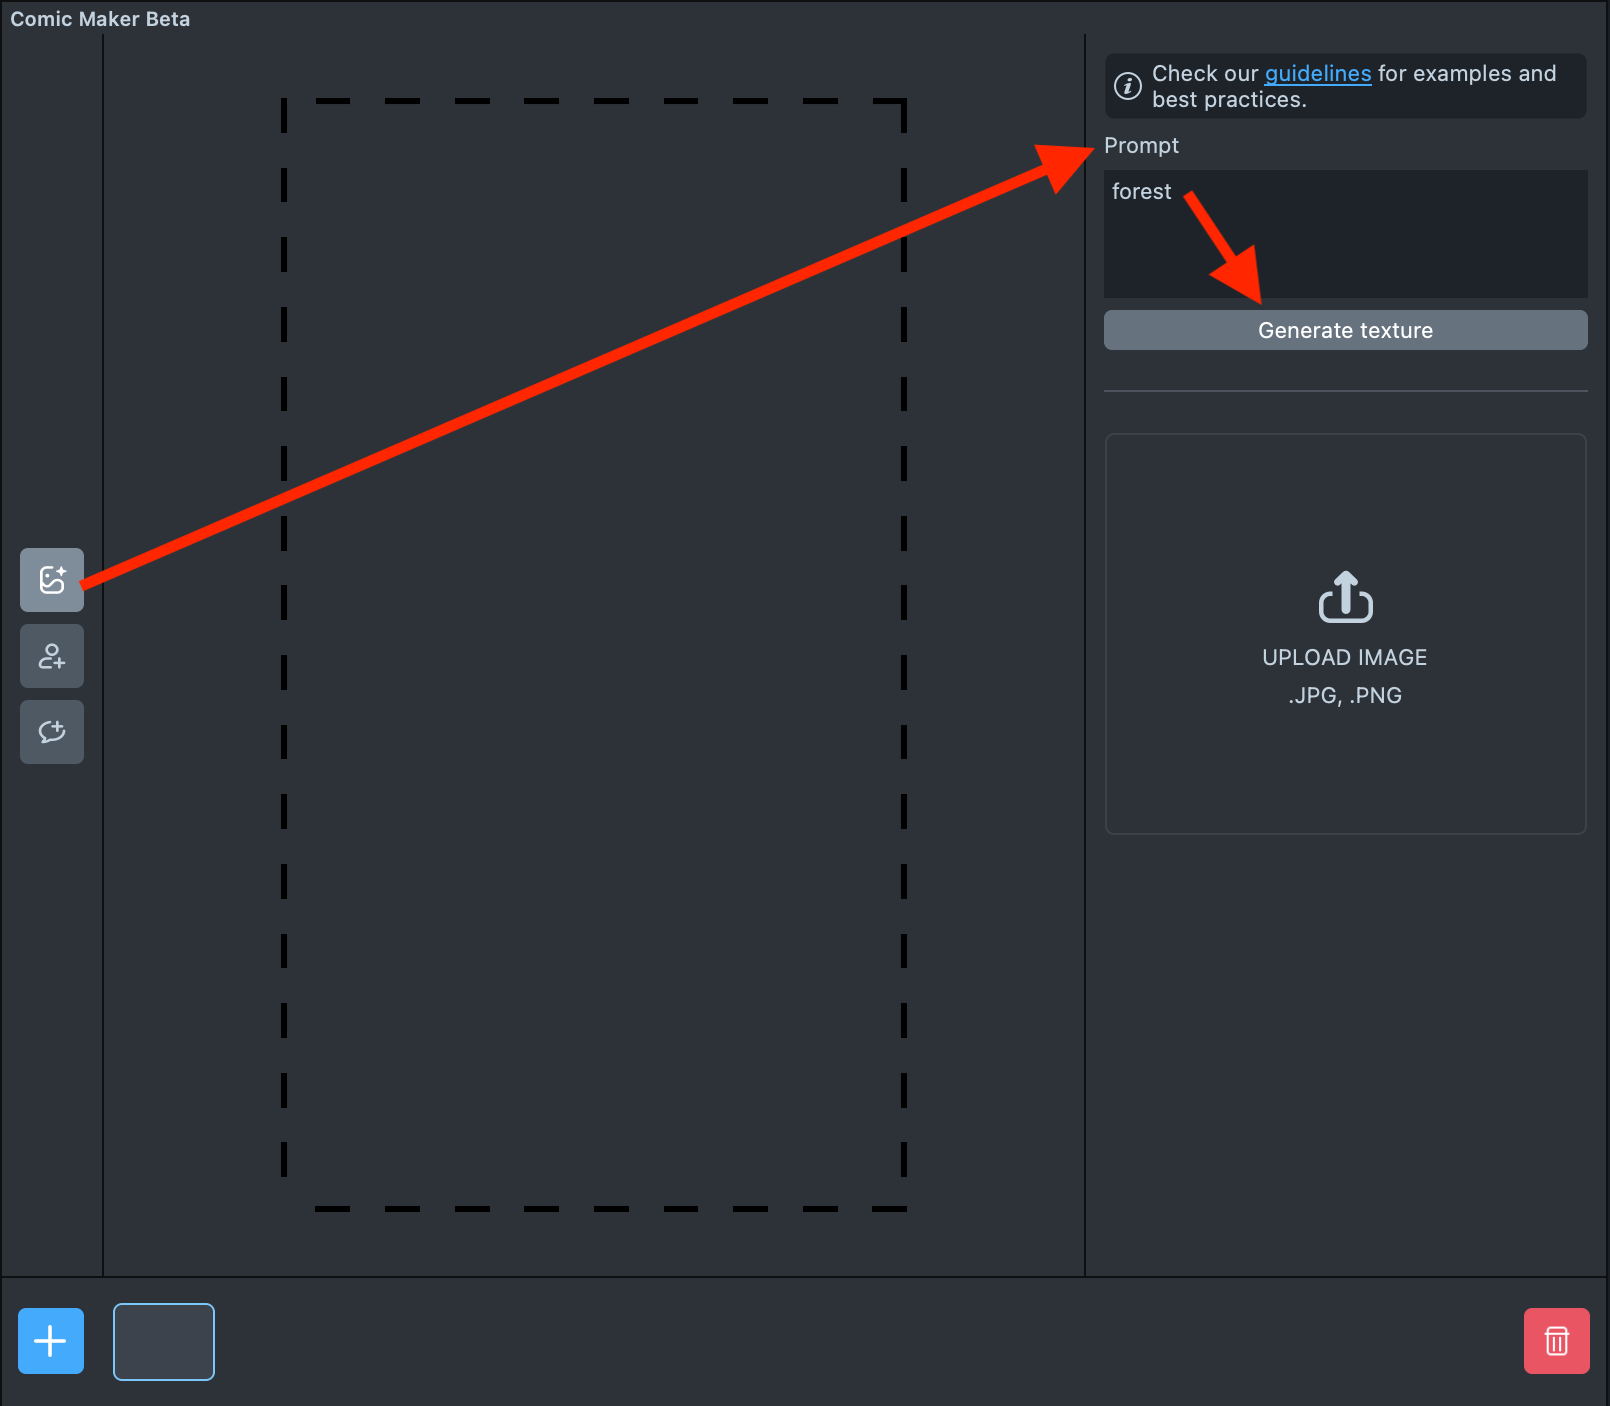Viewport: 1610px width, 1406px height.
Task: Add a new page with plus button
Action: pos(51,1341)
